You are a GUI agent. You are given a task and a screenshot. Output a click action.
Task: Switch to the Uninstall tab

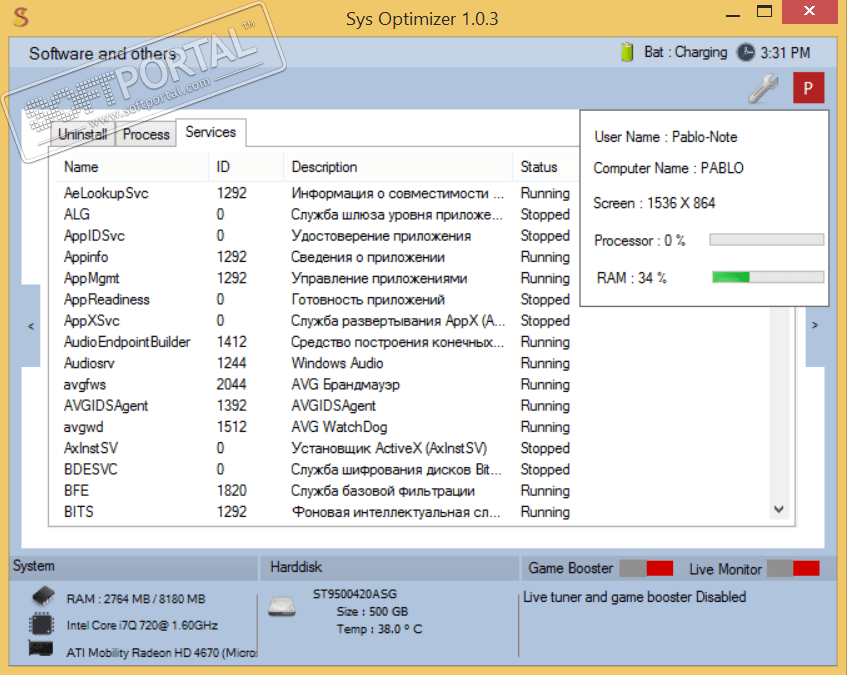pos(83,134)
